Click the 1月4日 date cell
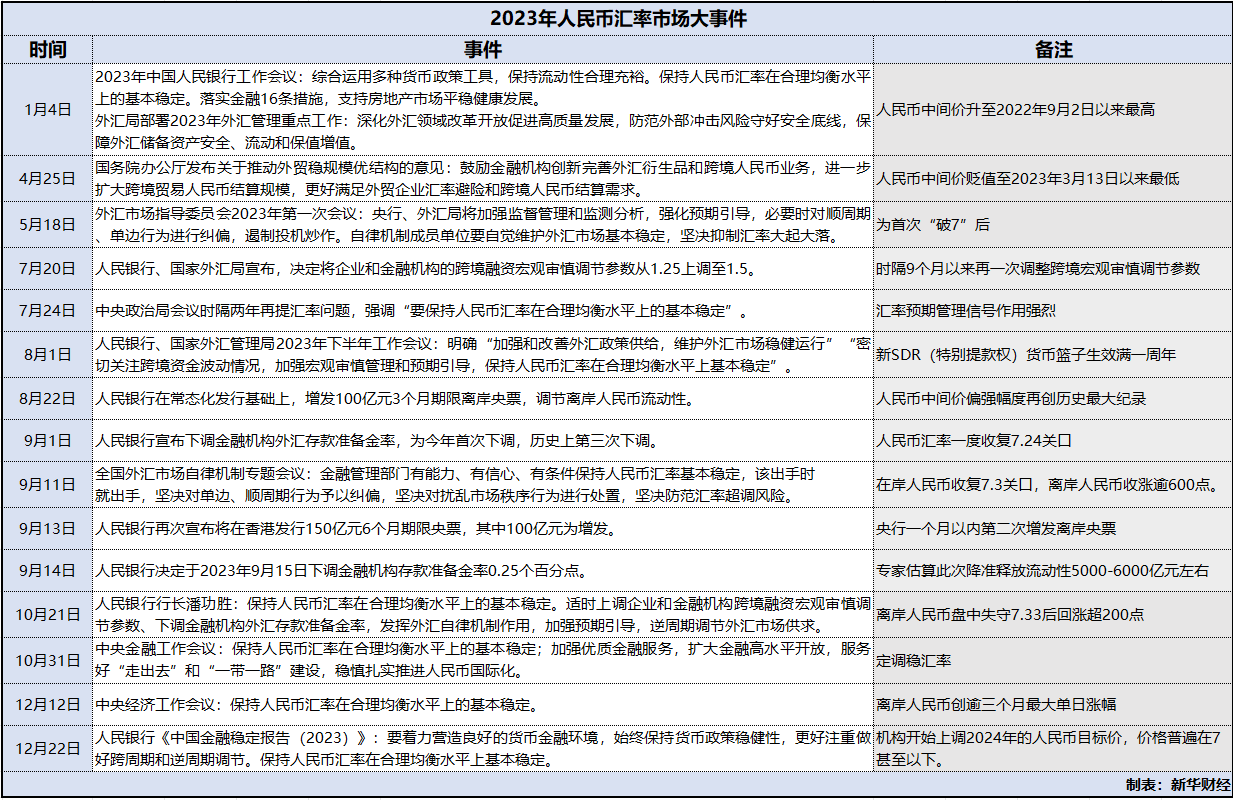This screenshot has width=1233, height=800. 45,110
